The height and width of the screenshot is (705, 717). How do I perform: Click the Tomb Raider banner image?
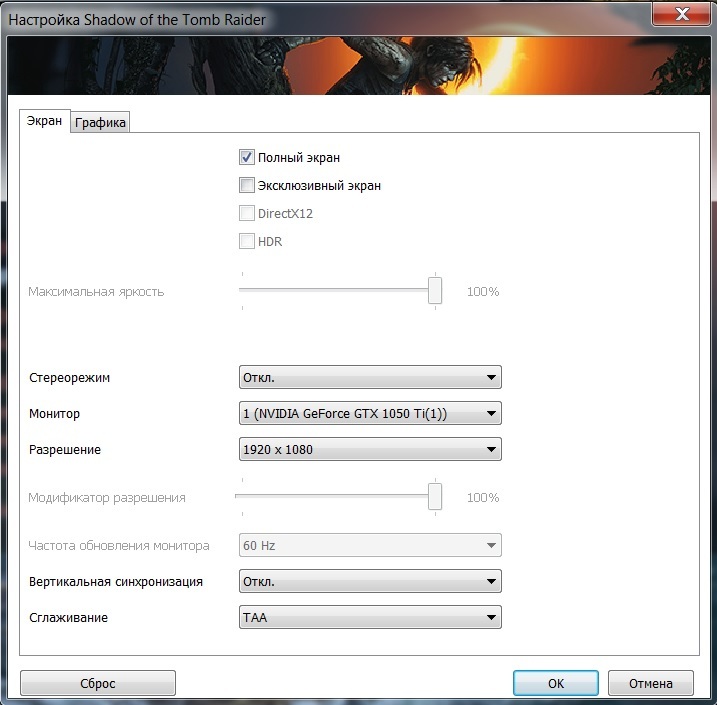tap(358, 67)
